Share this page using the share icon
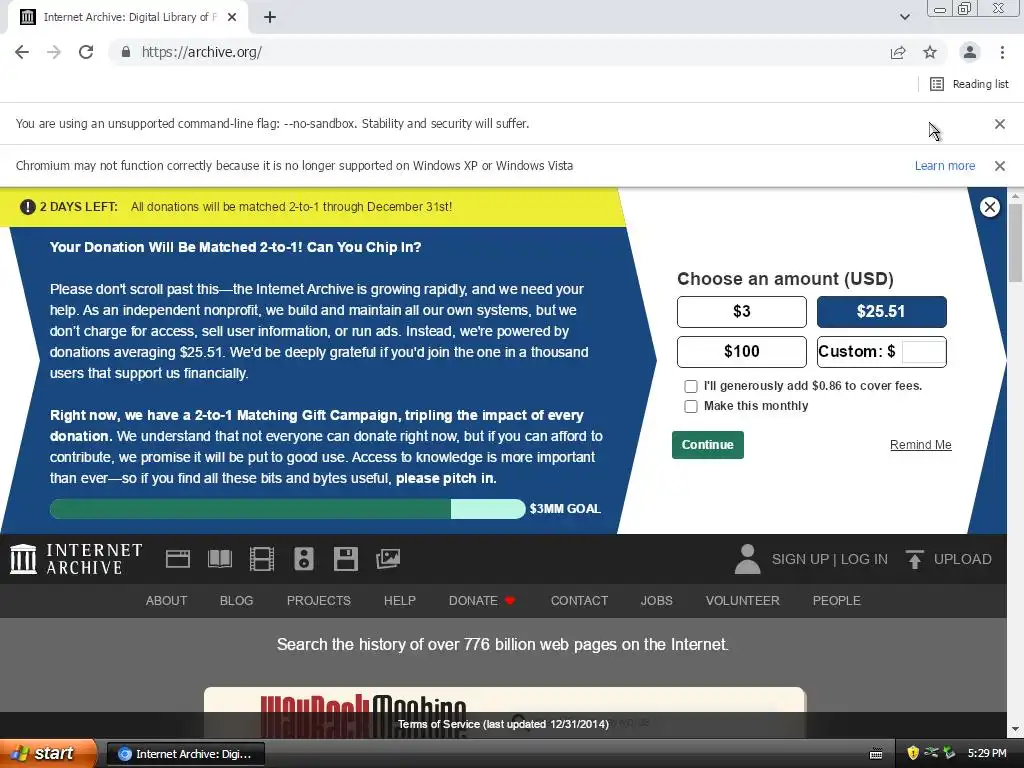Viewport: 1024px width, 768px height. pyautogui.click(x=898, y=52)
